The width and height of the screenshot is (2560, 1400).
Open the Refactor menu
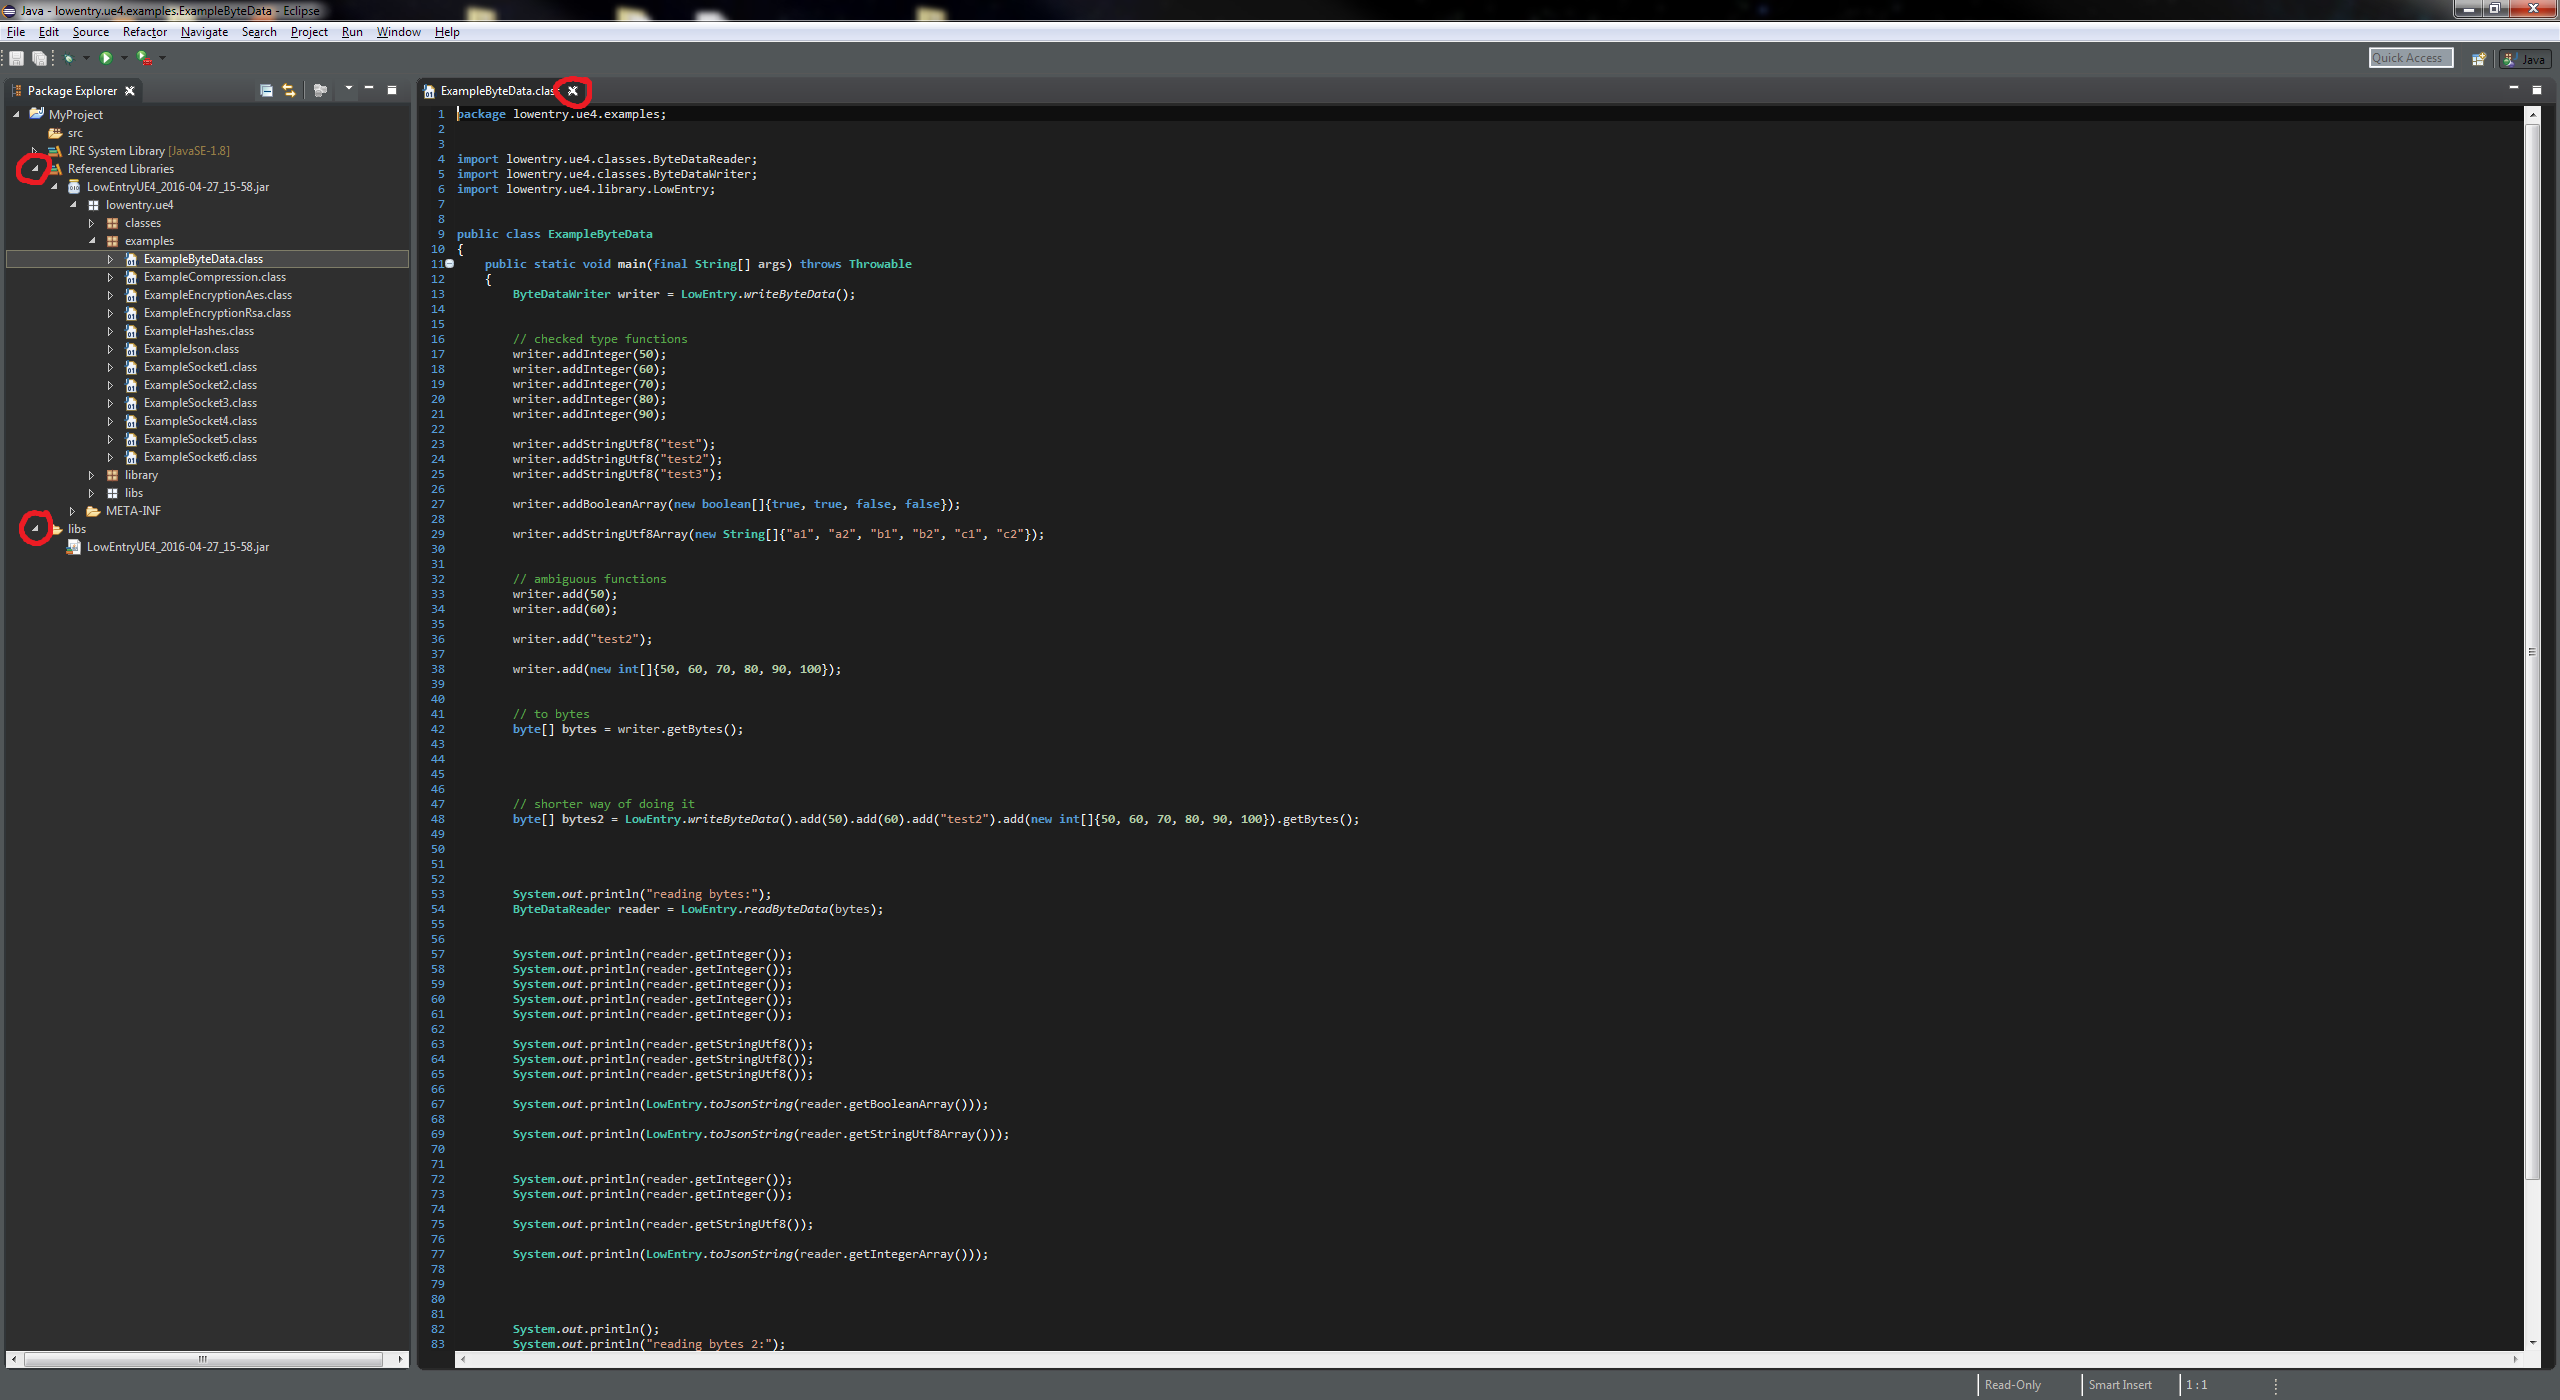coord(145,31)
